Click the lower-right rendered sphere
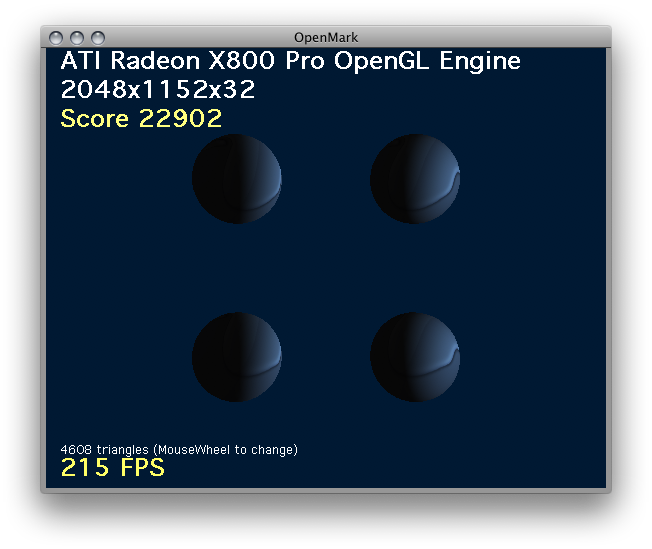Image resolution: width=652 pixels, height=549 pixels. [x=415, y=357]
